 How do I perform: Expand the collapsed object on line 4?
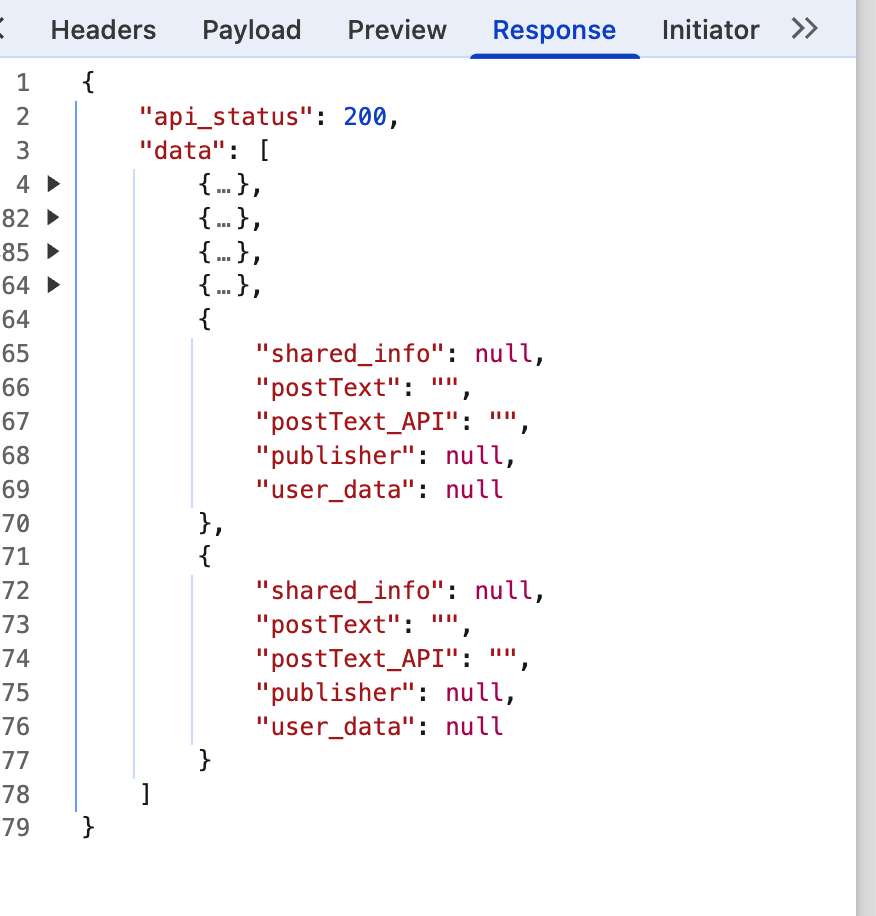[x=54, y=184]
